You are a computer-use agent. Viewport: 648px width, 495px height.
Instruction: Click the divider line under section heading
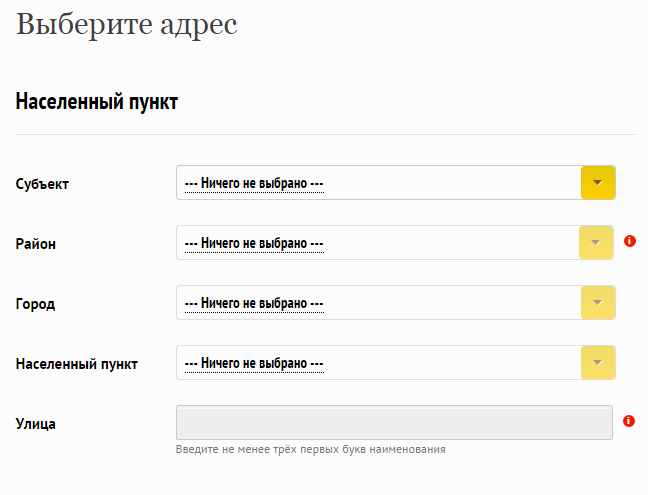click(326, 134)
